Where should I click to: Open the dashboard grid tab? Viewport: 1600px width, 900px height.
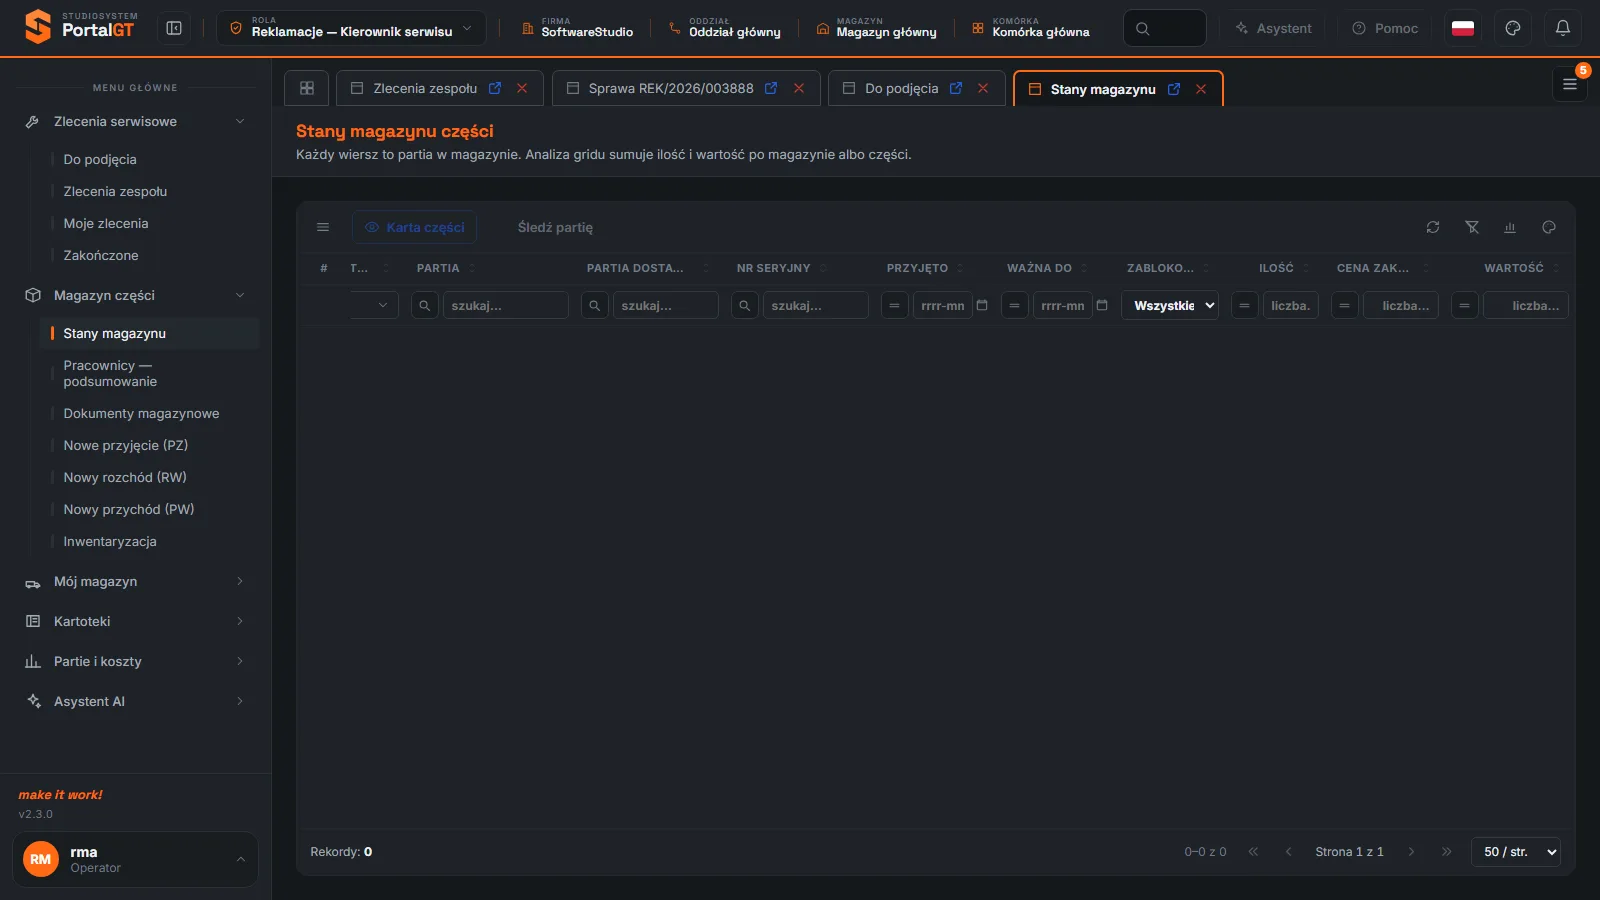click(x=307, y=88)
